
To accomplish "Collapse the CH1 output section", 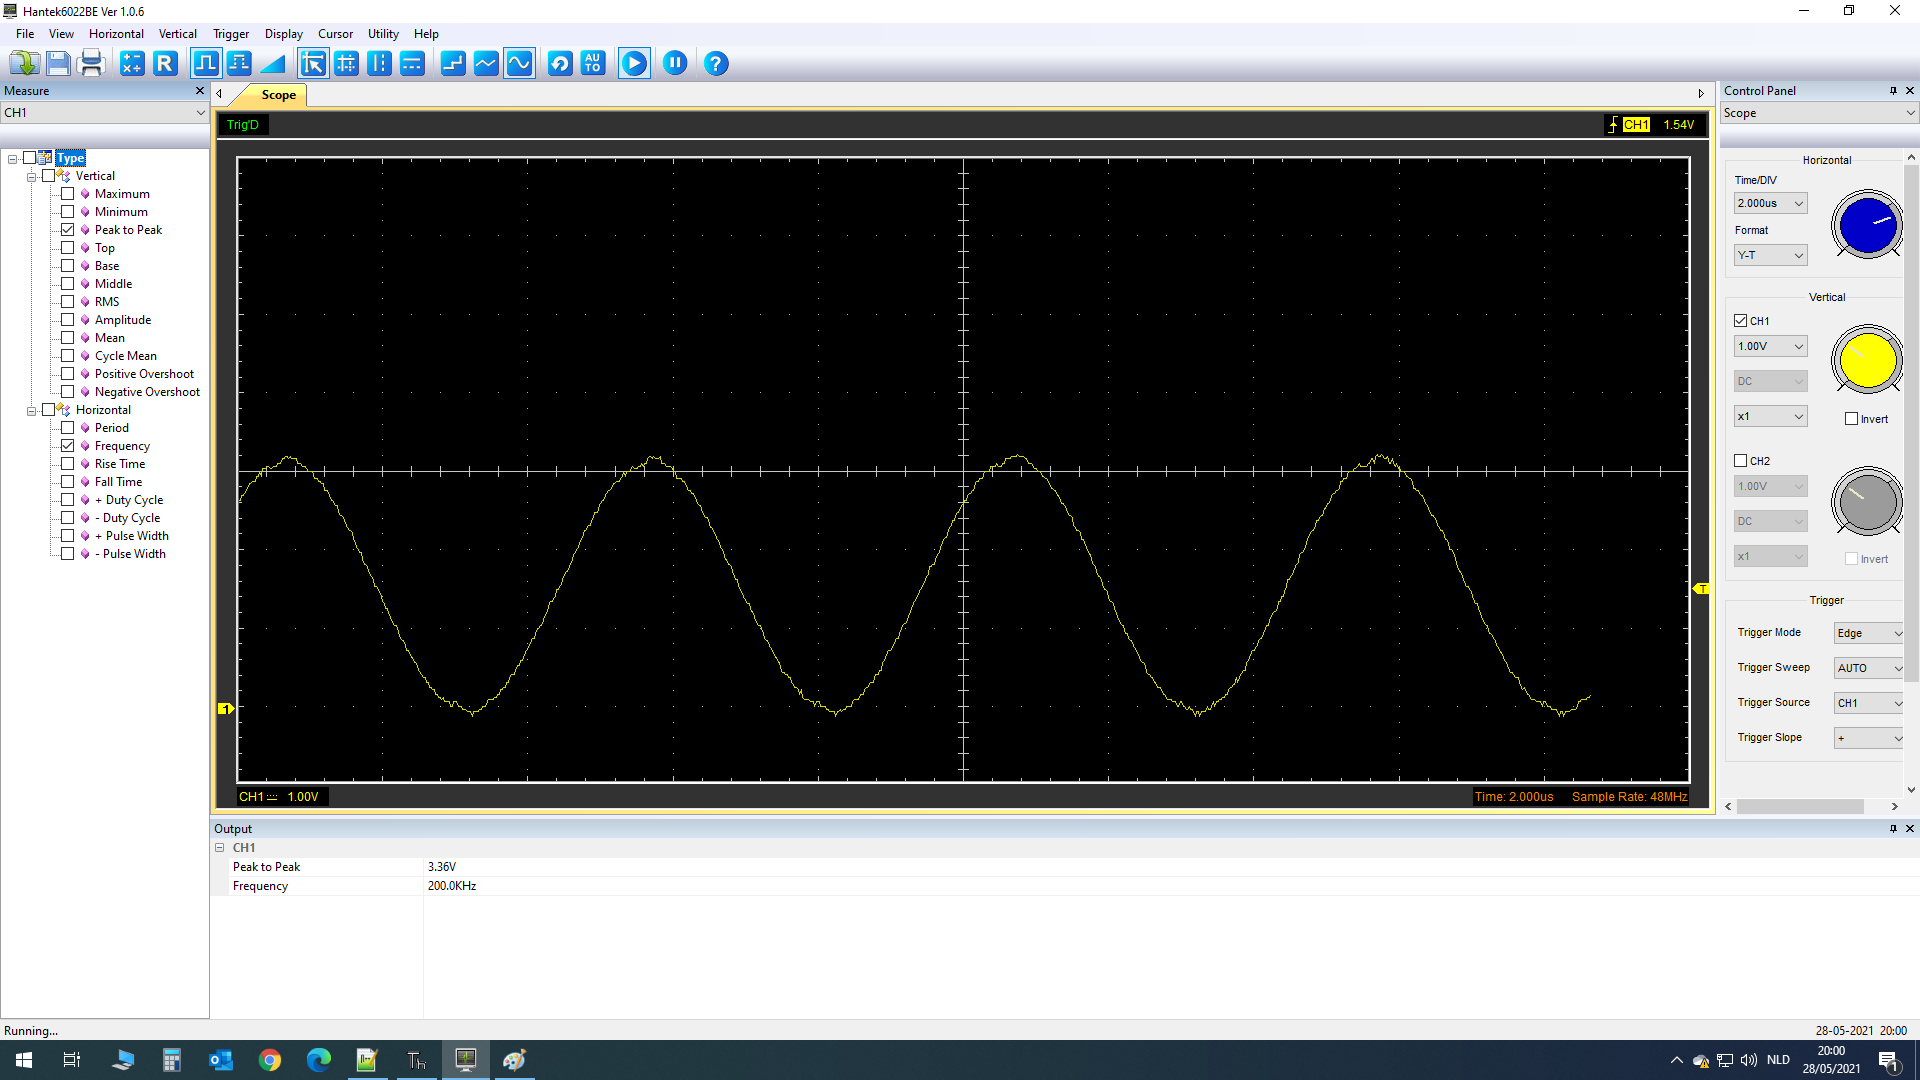I will [220, 847].
